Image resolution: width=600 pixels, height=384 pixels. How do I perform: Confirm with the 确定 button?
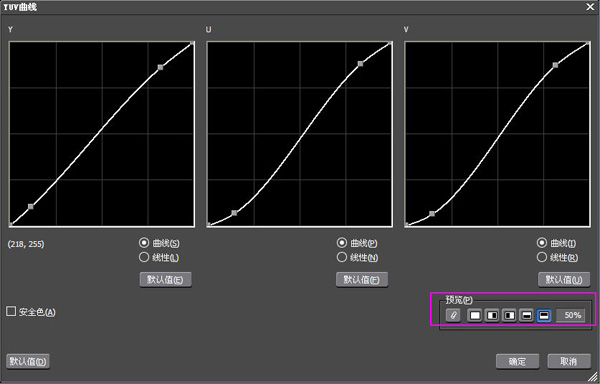click(517, 361)
